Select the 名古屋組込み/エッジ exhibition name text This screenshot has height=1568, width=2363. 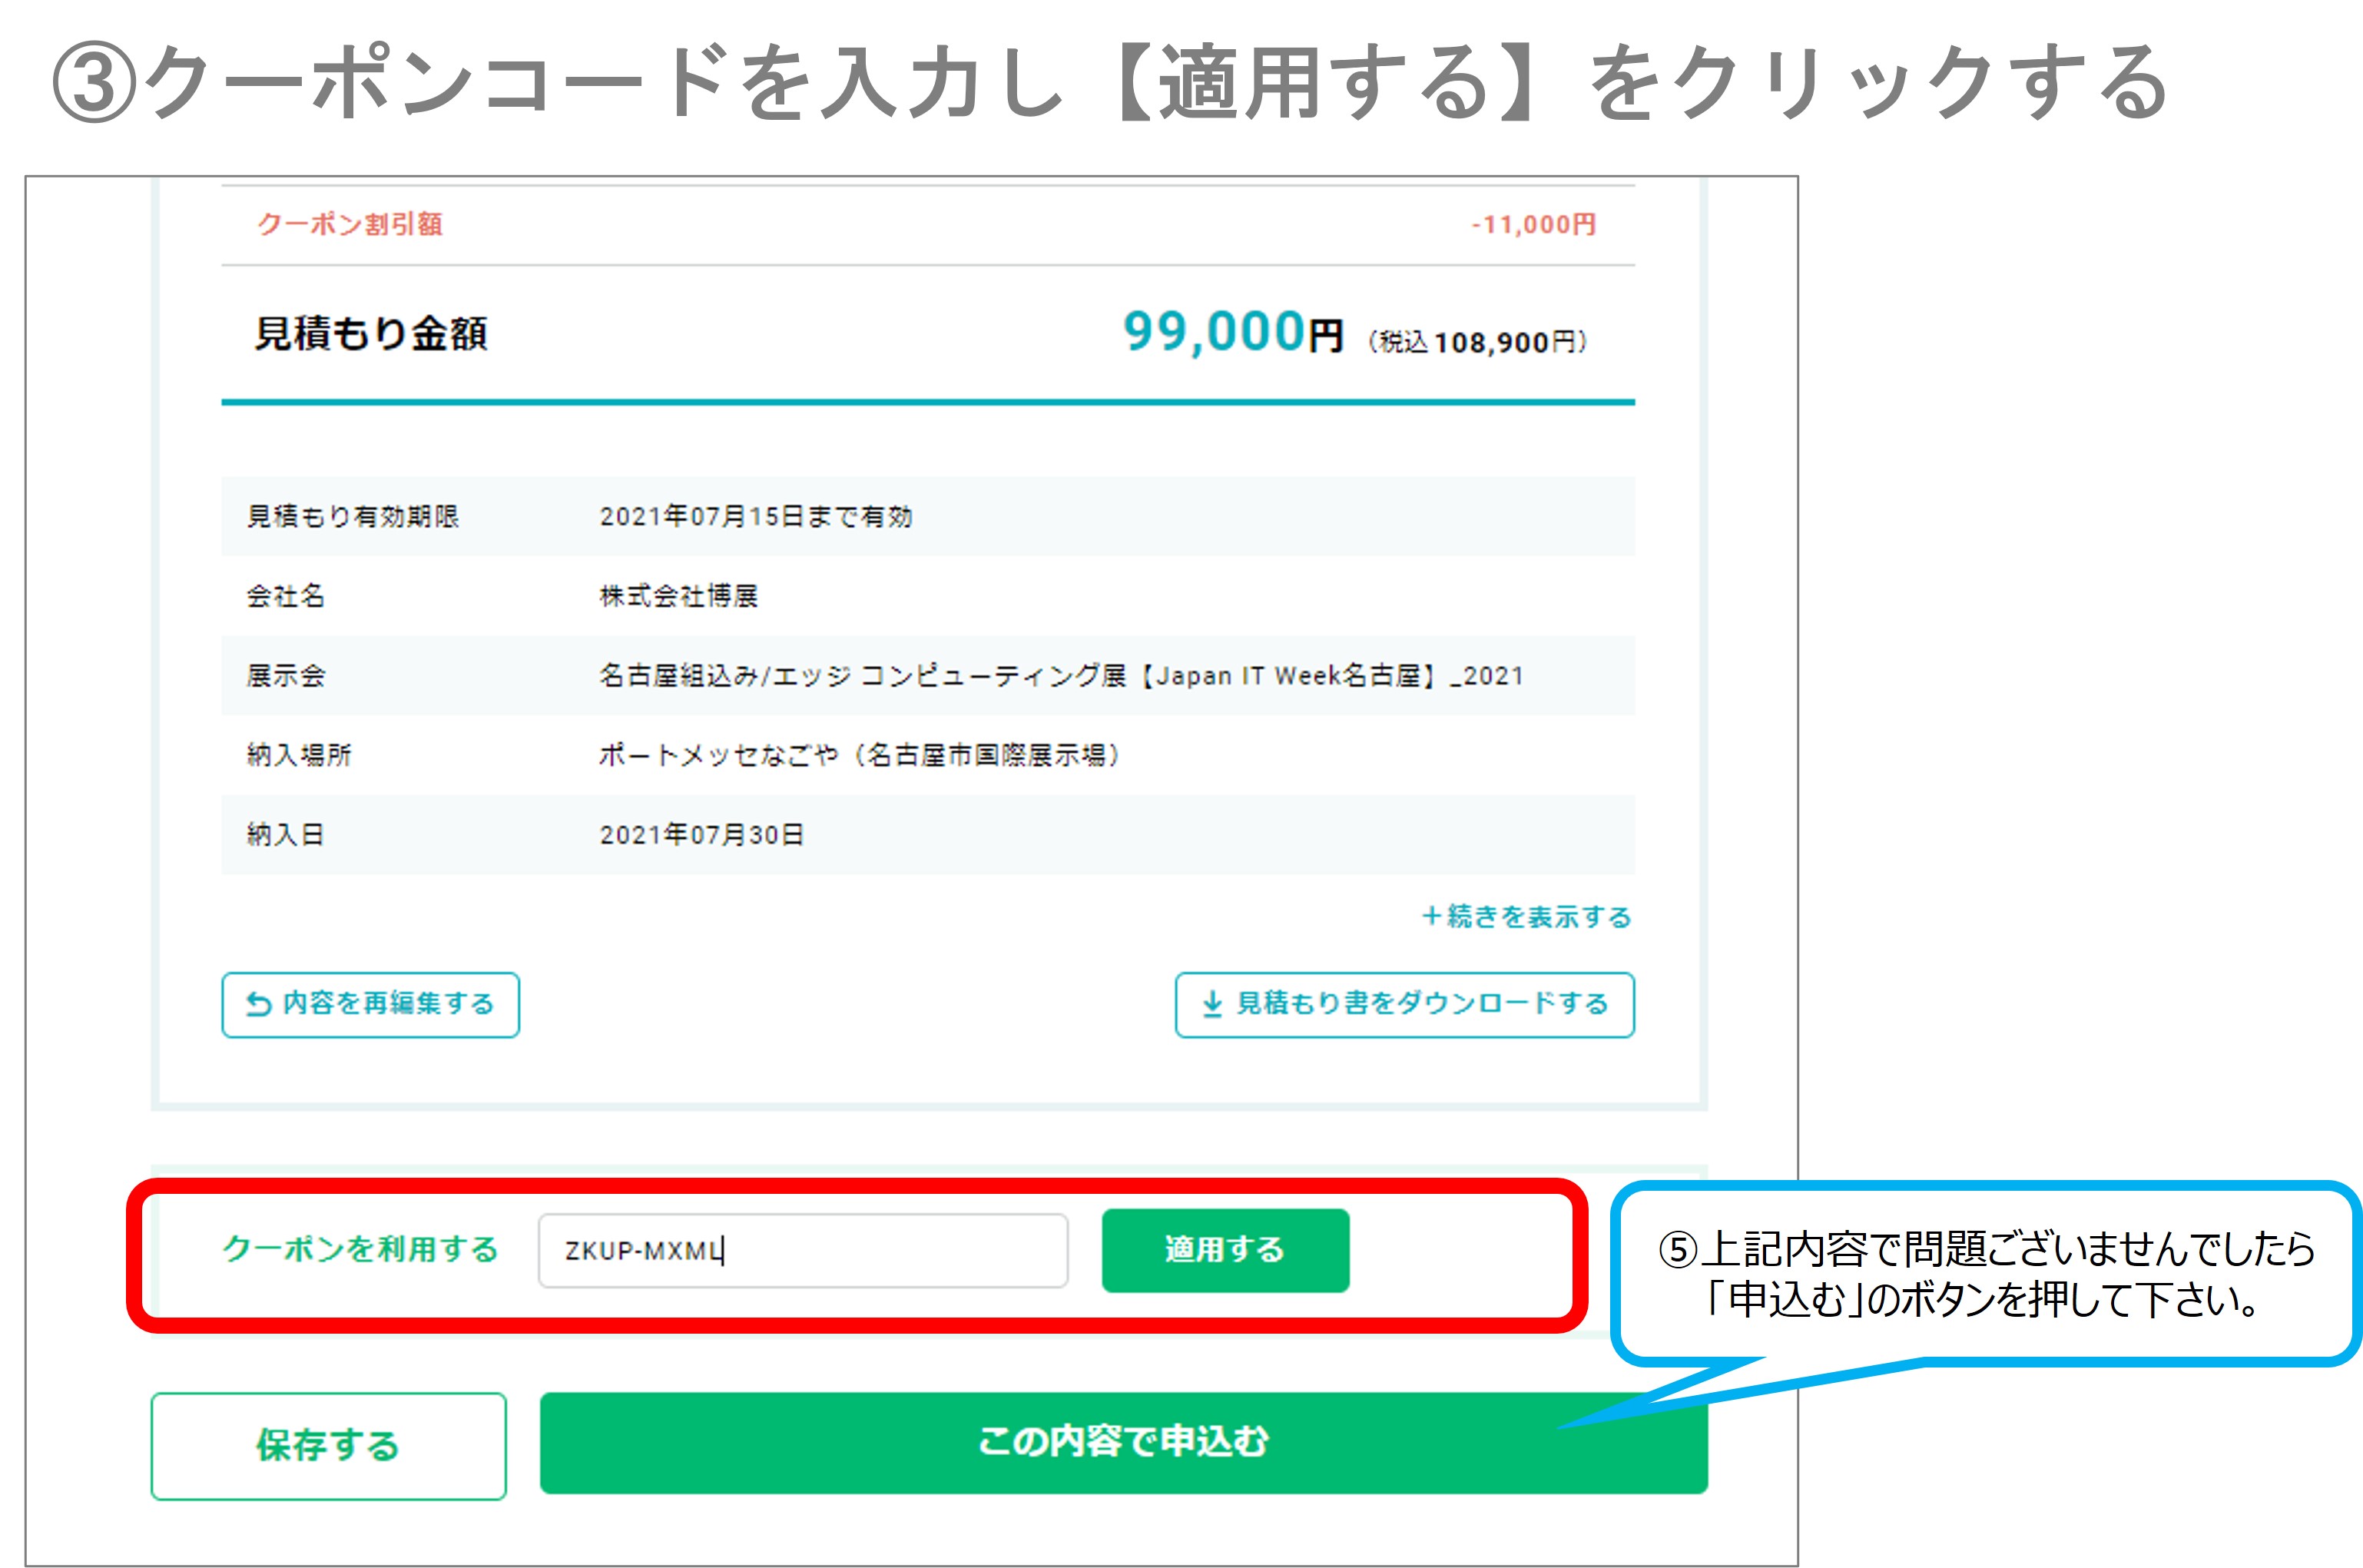pyautogui.click(x=1062, y=676)
